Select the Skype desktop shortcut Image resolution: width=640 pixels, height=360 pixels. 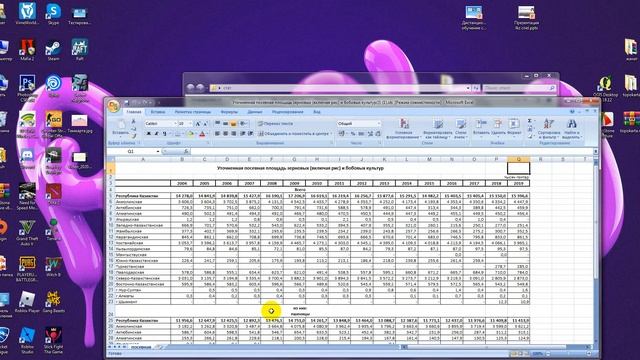[53, 14]
